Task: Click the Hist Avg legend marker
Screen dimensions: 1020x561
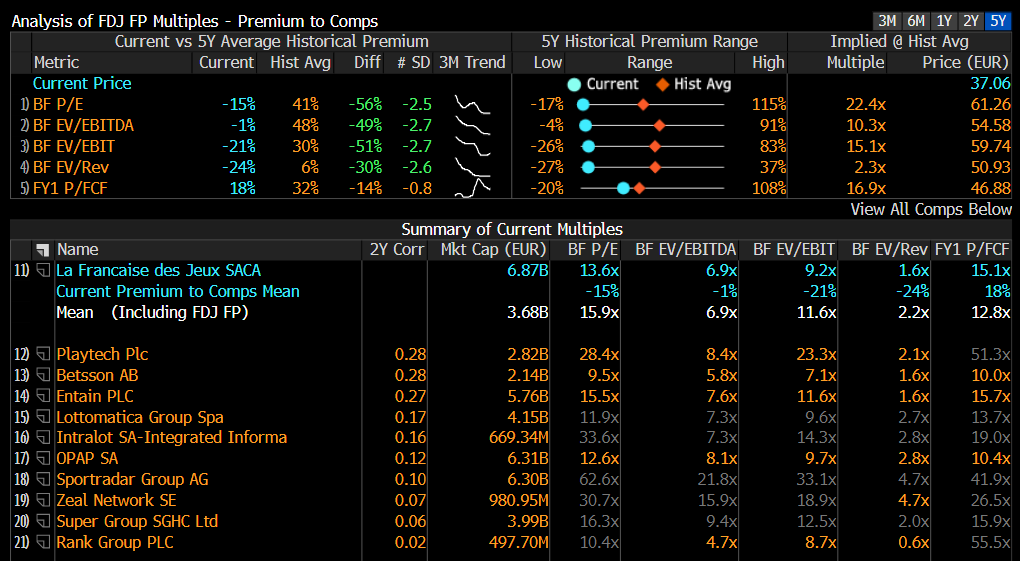Action: pyautogui.click(x=662, y=85)
